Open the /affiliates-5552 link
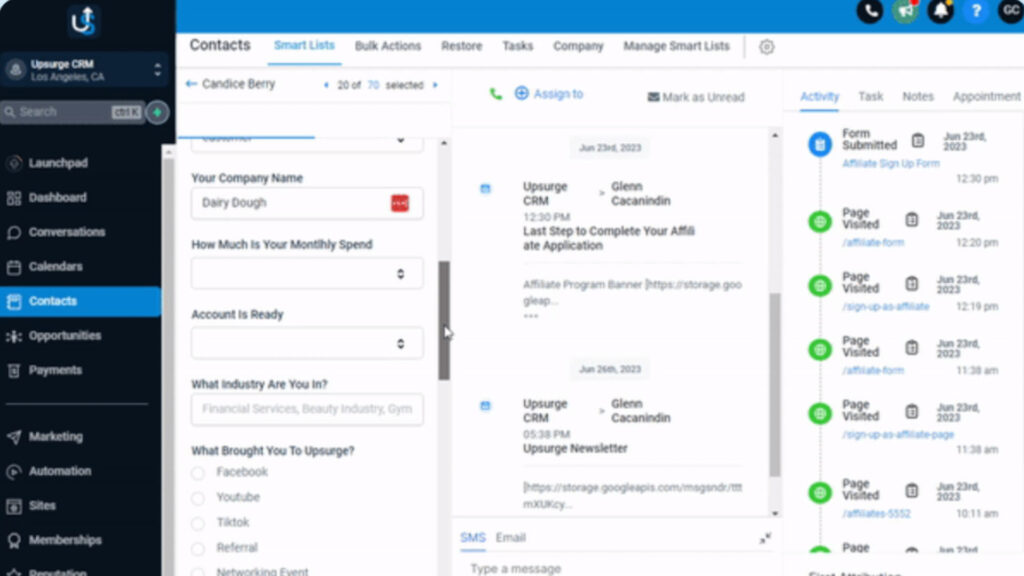 click(x=876, y=514)
